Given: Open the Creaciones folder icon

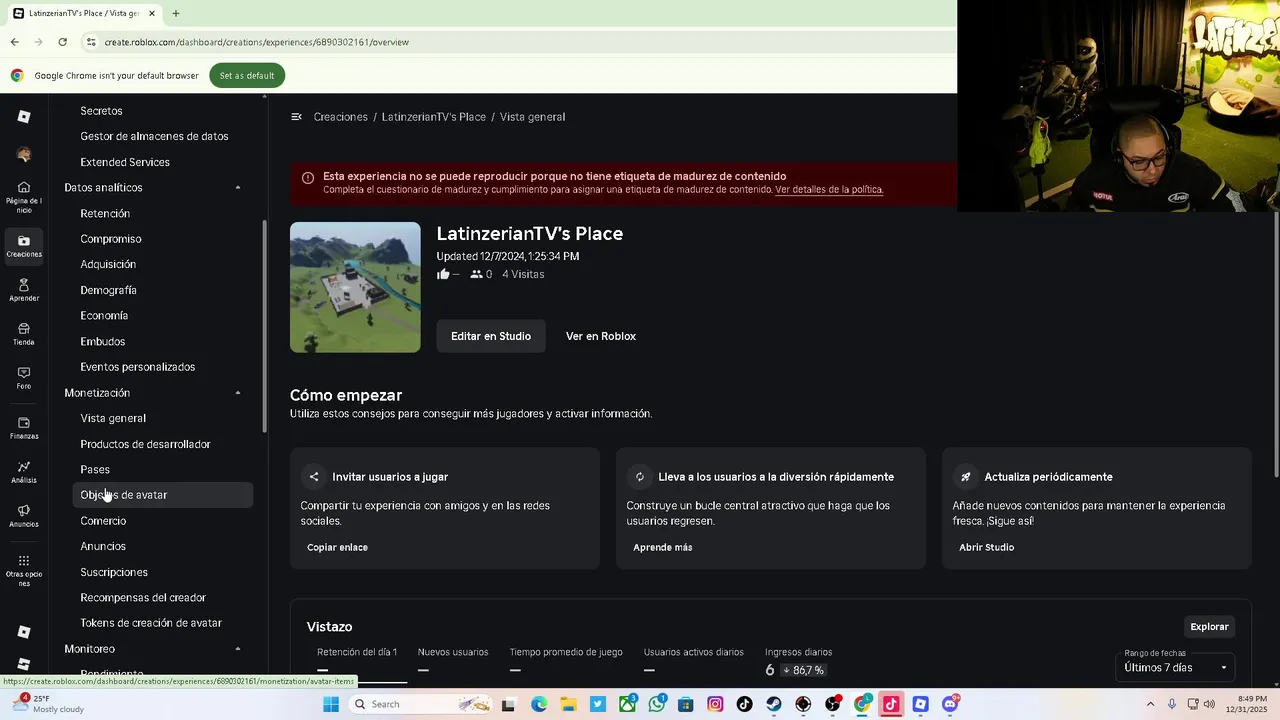Looking at the screenshot, I should [24, 240].
